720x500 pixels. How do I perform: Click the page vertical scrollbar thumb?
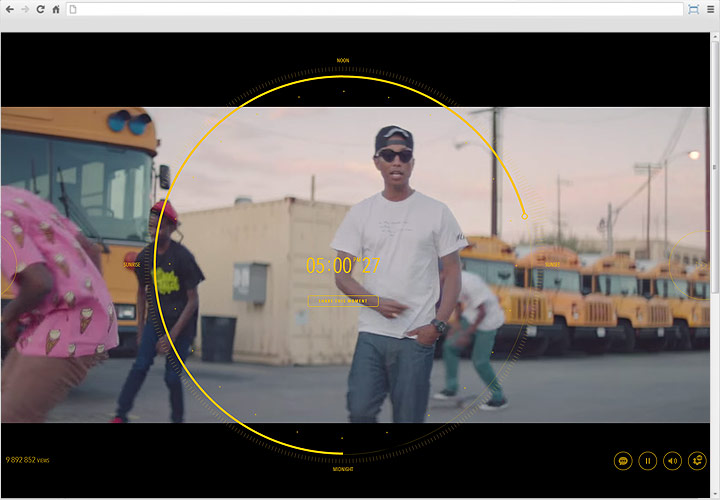715,168
